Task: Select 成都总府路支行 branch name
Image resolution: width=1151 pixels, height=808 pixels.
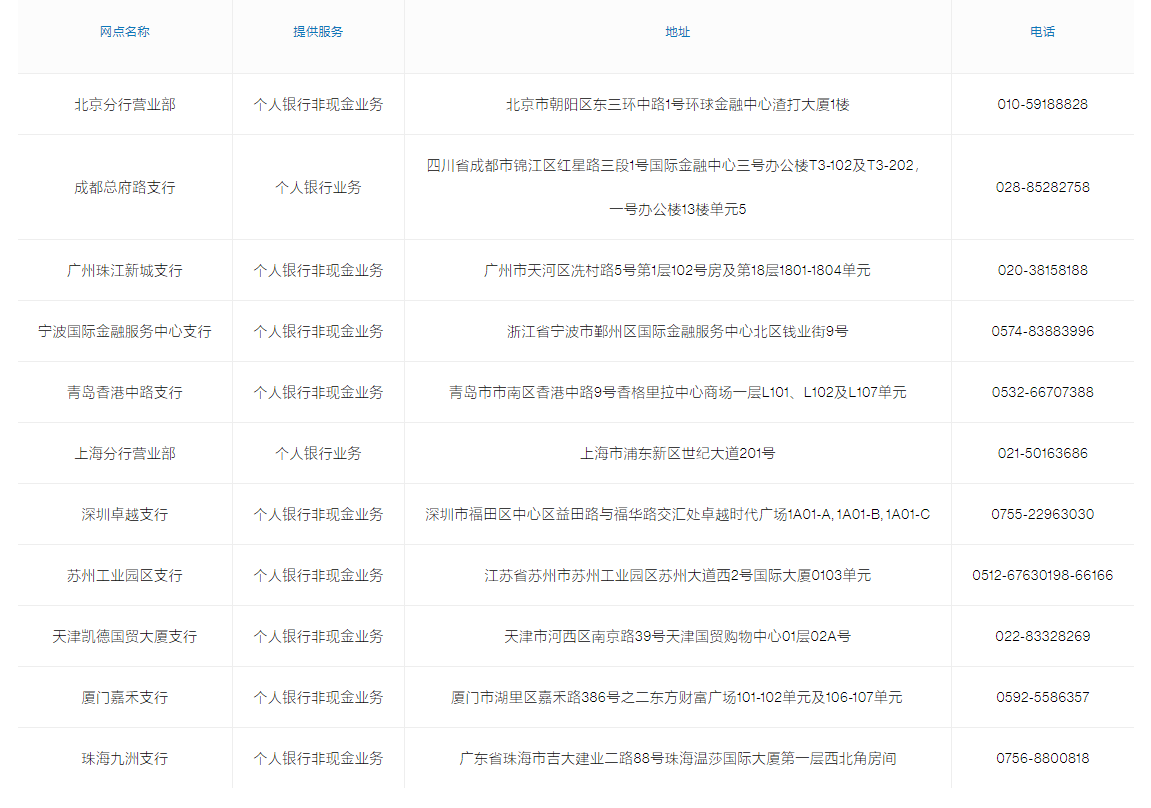Action: coord(125,187)
